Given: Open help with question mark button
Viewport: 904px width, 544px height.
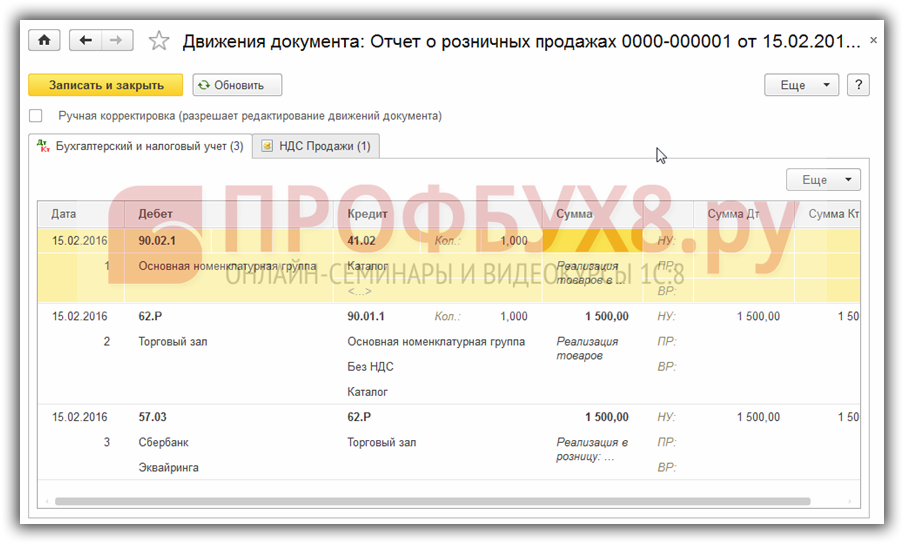Looking at the screenshot, I should click(x=857, y=85).
